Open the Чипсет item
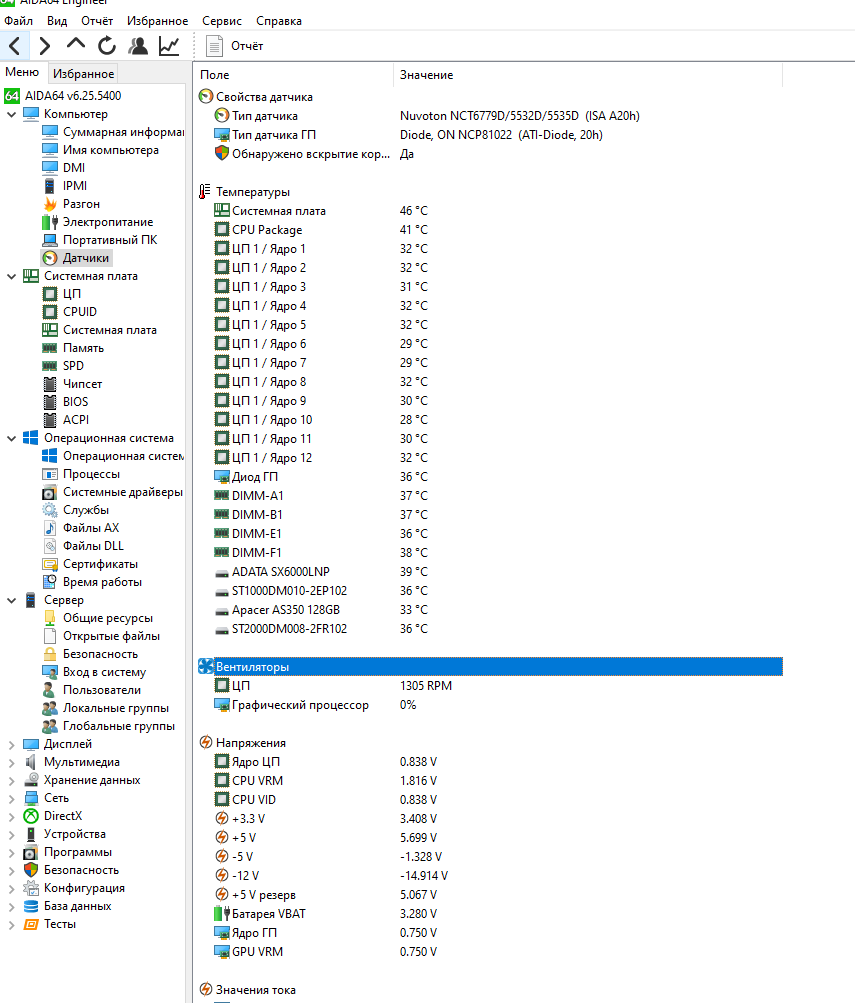855x1003 pixels. [72, 384]
